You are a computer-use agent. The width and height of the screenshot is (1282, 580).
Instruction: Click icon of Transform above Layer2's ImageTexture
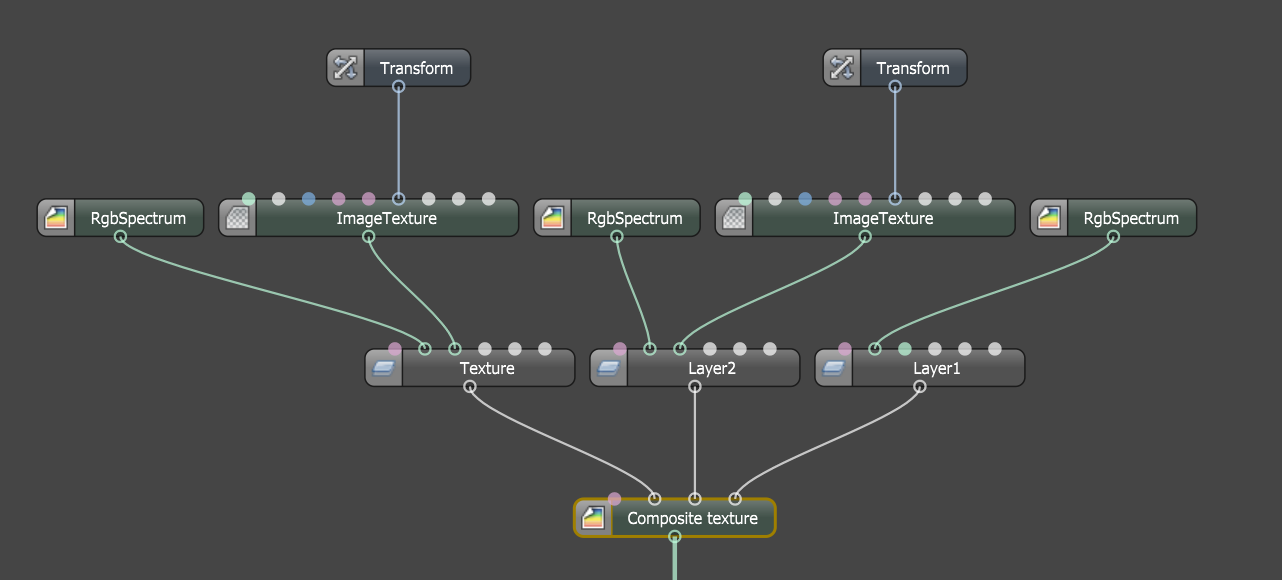(x=842, y=68)
